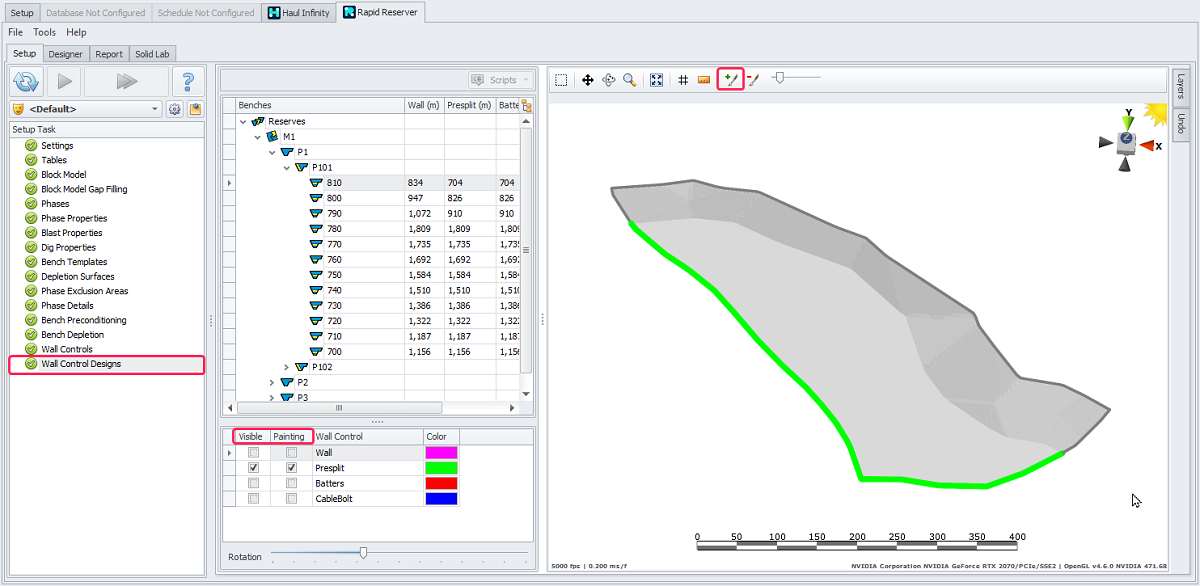
Task: Click the zoom to extents icon
Action: click(x=657, y=80)
